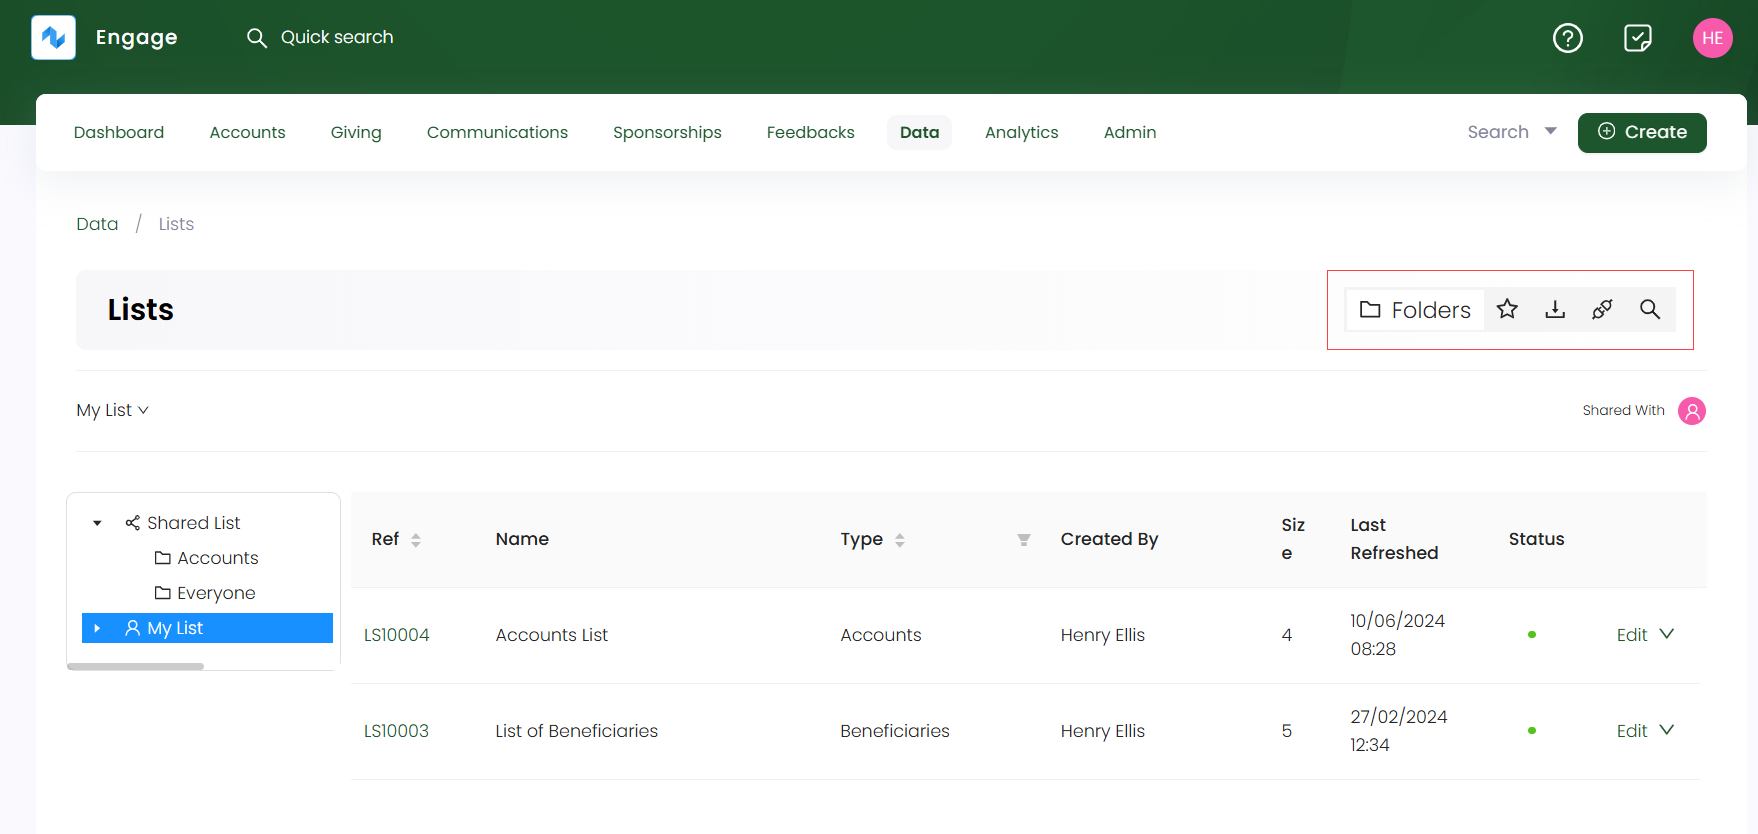Switch to the Communications tab
1758x834 pixels.
pyautogui.click(x=497, y=132)
